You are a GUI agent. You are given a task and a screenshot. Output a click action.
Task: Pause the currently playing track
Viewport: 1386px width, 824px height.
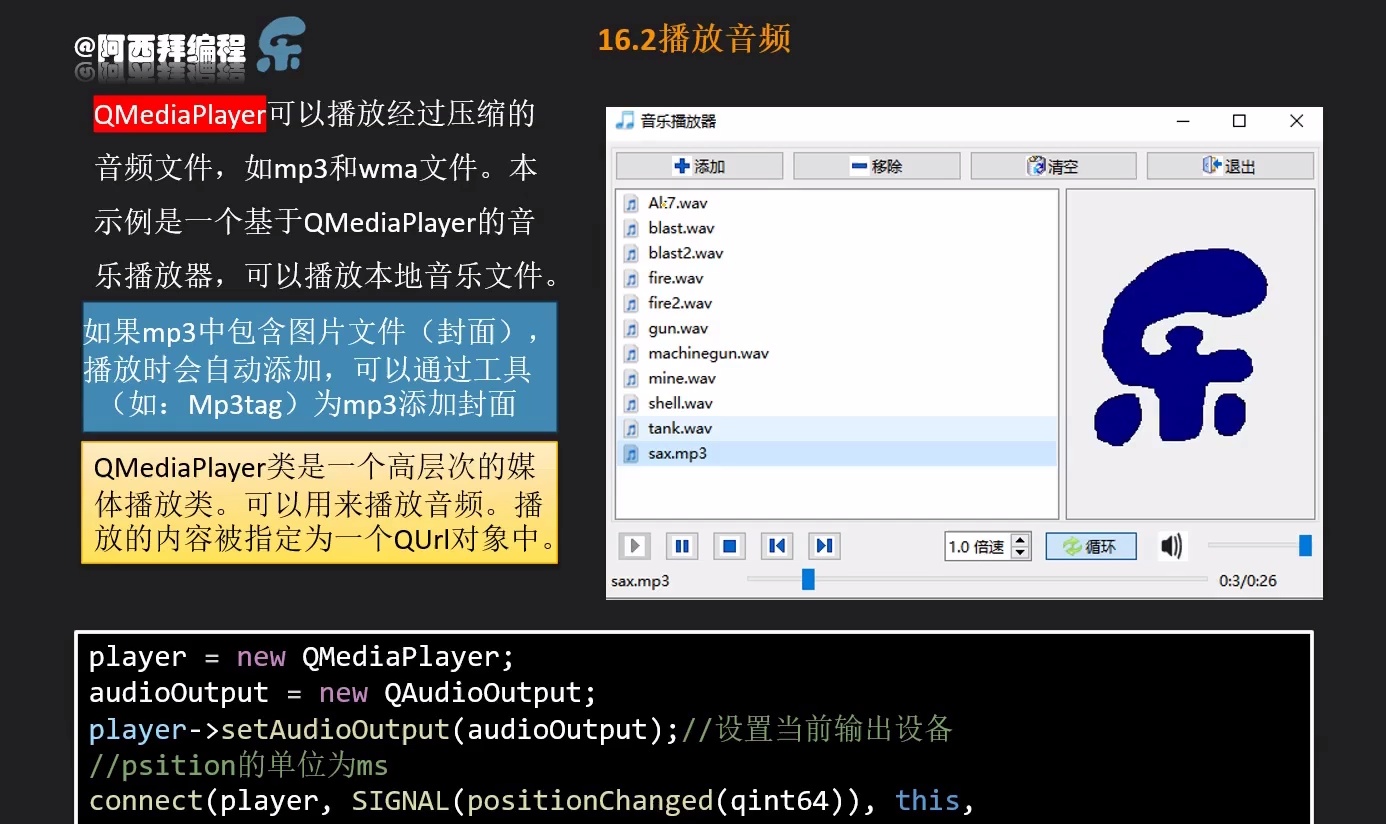(681, 545)
